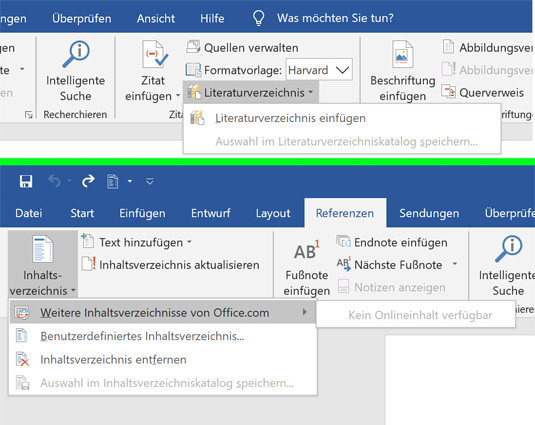Click the Endnote einfügen icon
The image size is (535, 425).
(x=343, y=241)
